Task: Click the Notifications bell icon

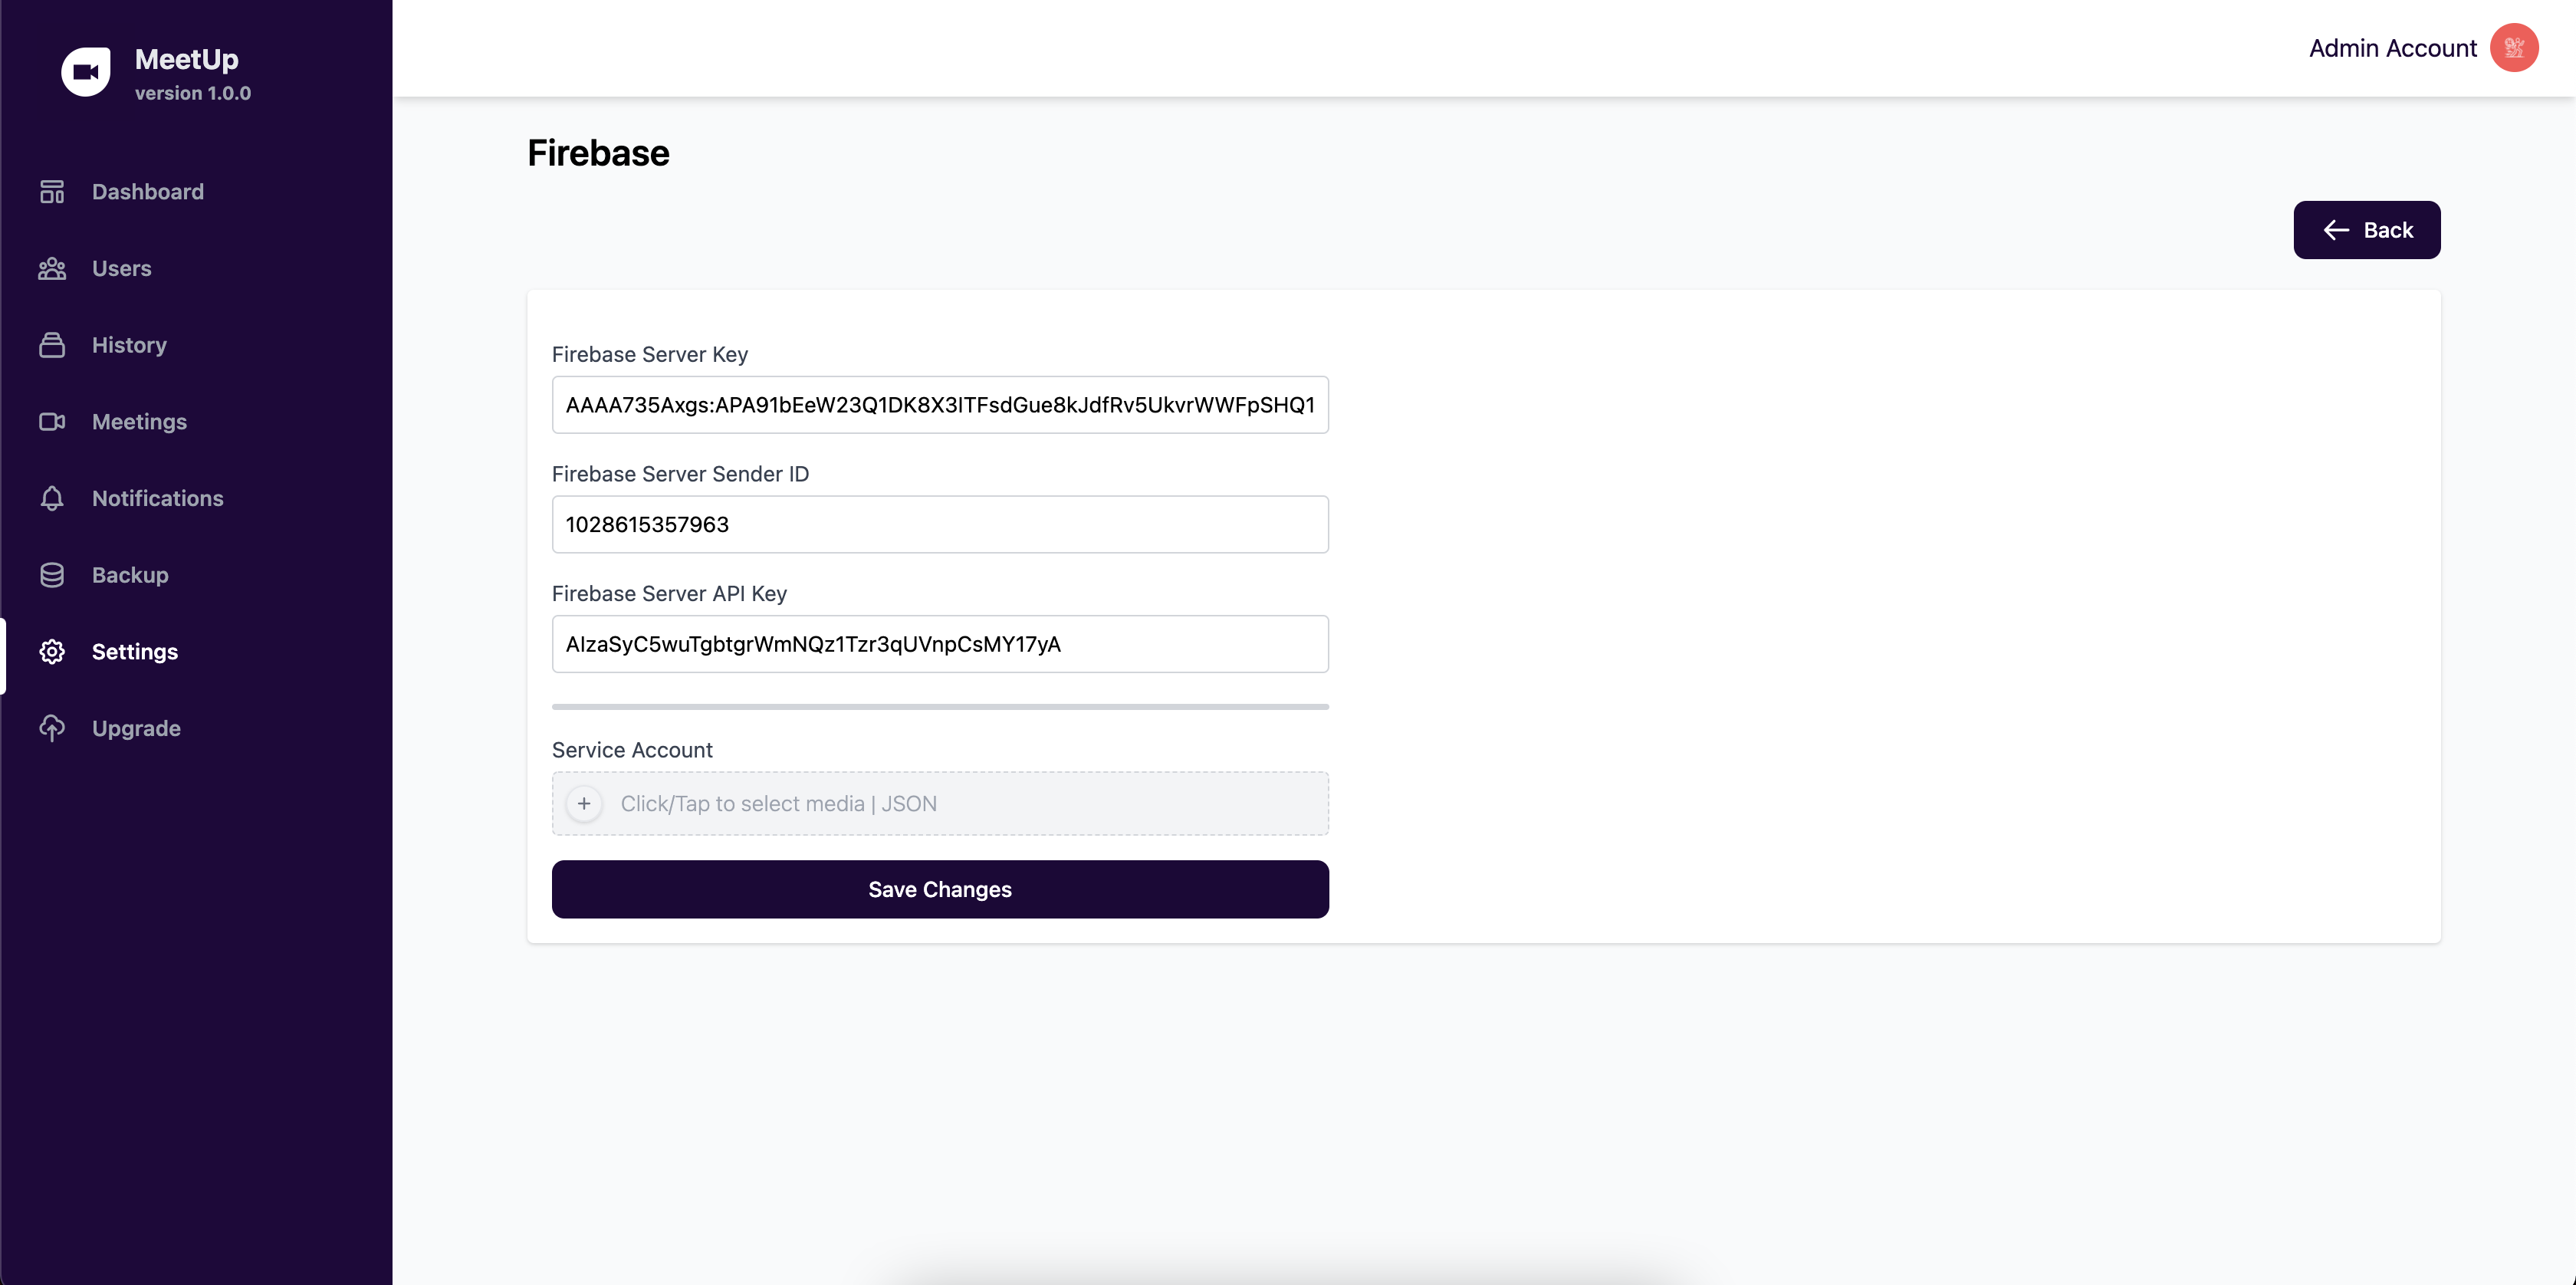Action: (x=52, y=498)
